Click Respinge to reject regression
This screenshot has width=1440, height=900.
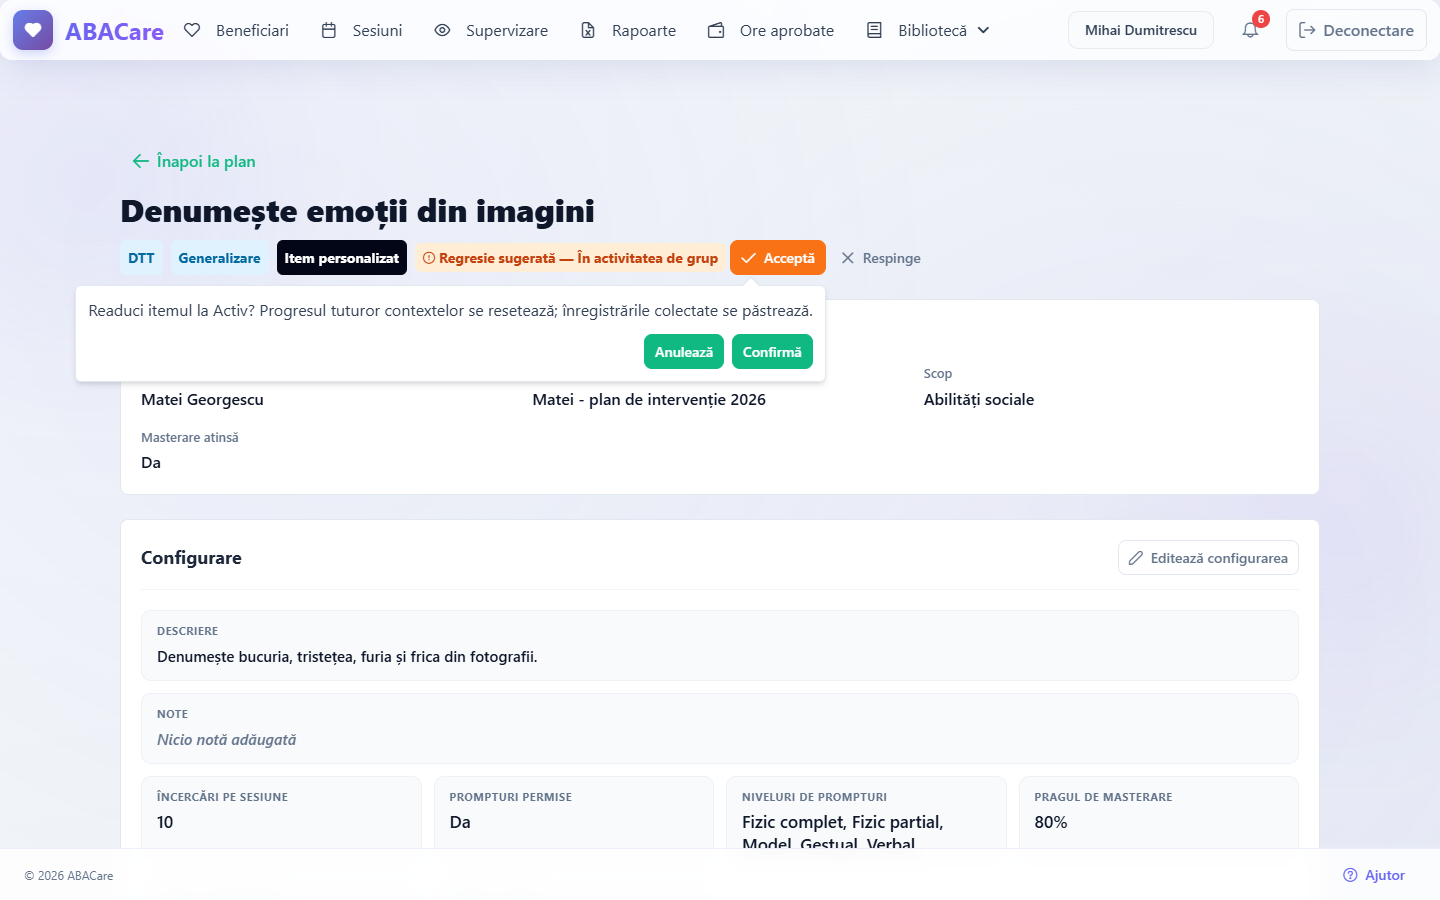tap(881, 258)
